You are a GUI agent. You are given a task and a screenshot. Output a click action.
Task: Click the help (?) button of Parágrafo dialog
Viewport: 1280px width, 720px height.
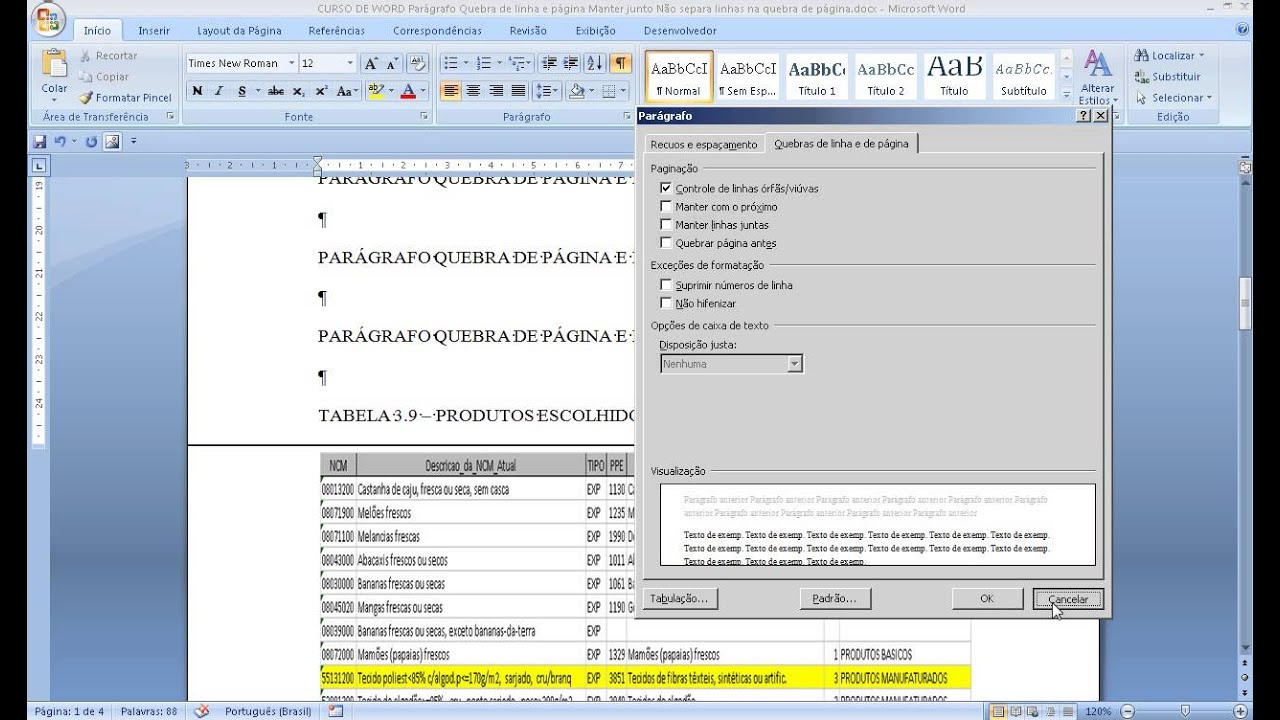tap(1084, 116)
